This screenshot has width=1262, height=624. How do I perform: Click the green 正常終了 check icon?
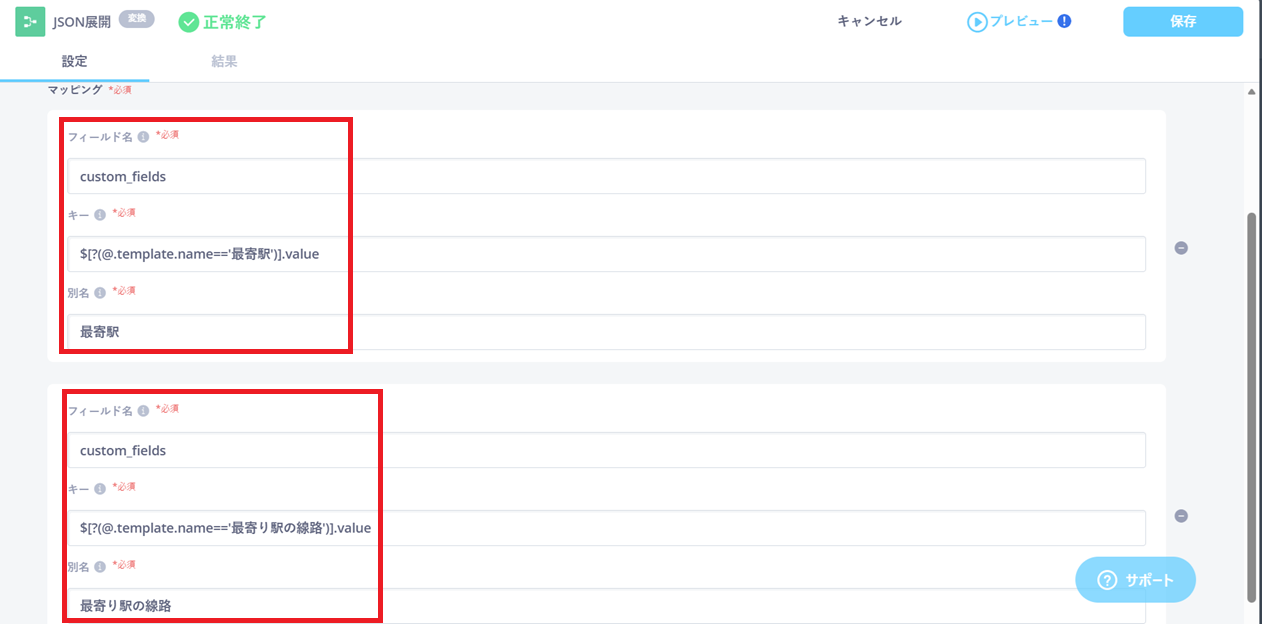click(x=188, y=22)
